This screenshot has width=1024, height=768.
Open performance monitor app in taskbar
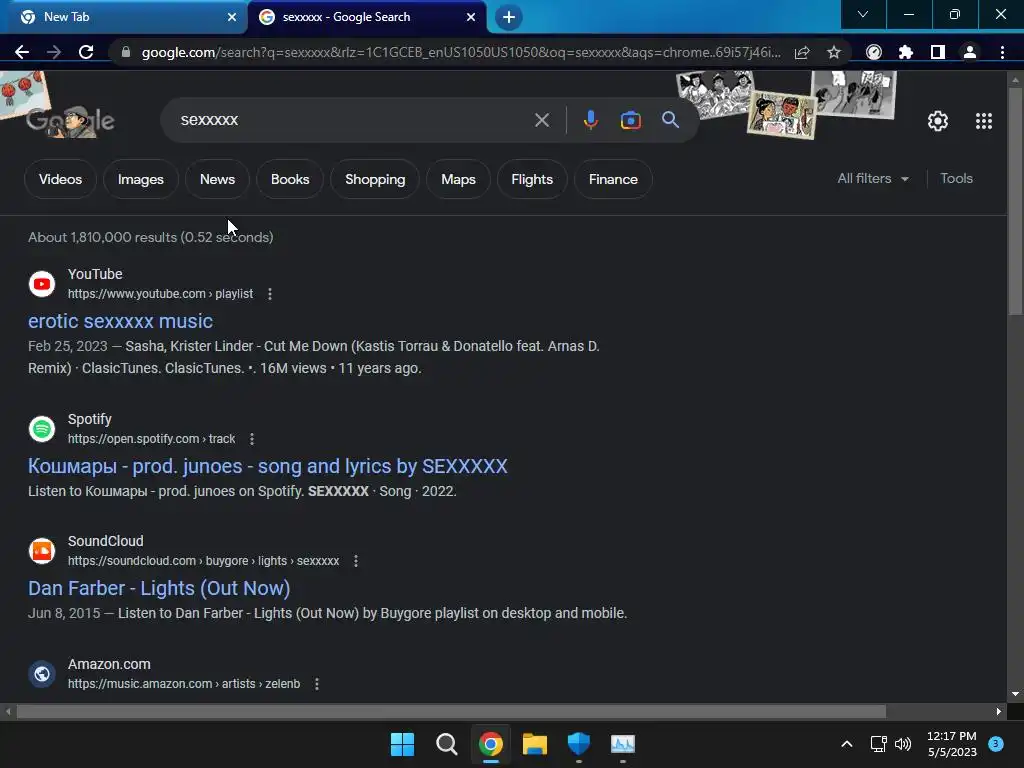pos(622,744)
